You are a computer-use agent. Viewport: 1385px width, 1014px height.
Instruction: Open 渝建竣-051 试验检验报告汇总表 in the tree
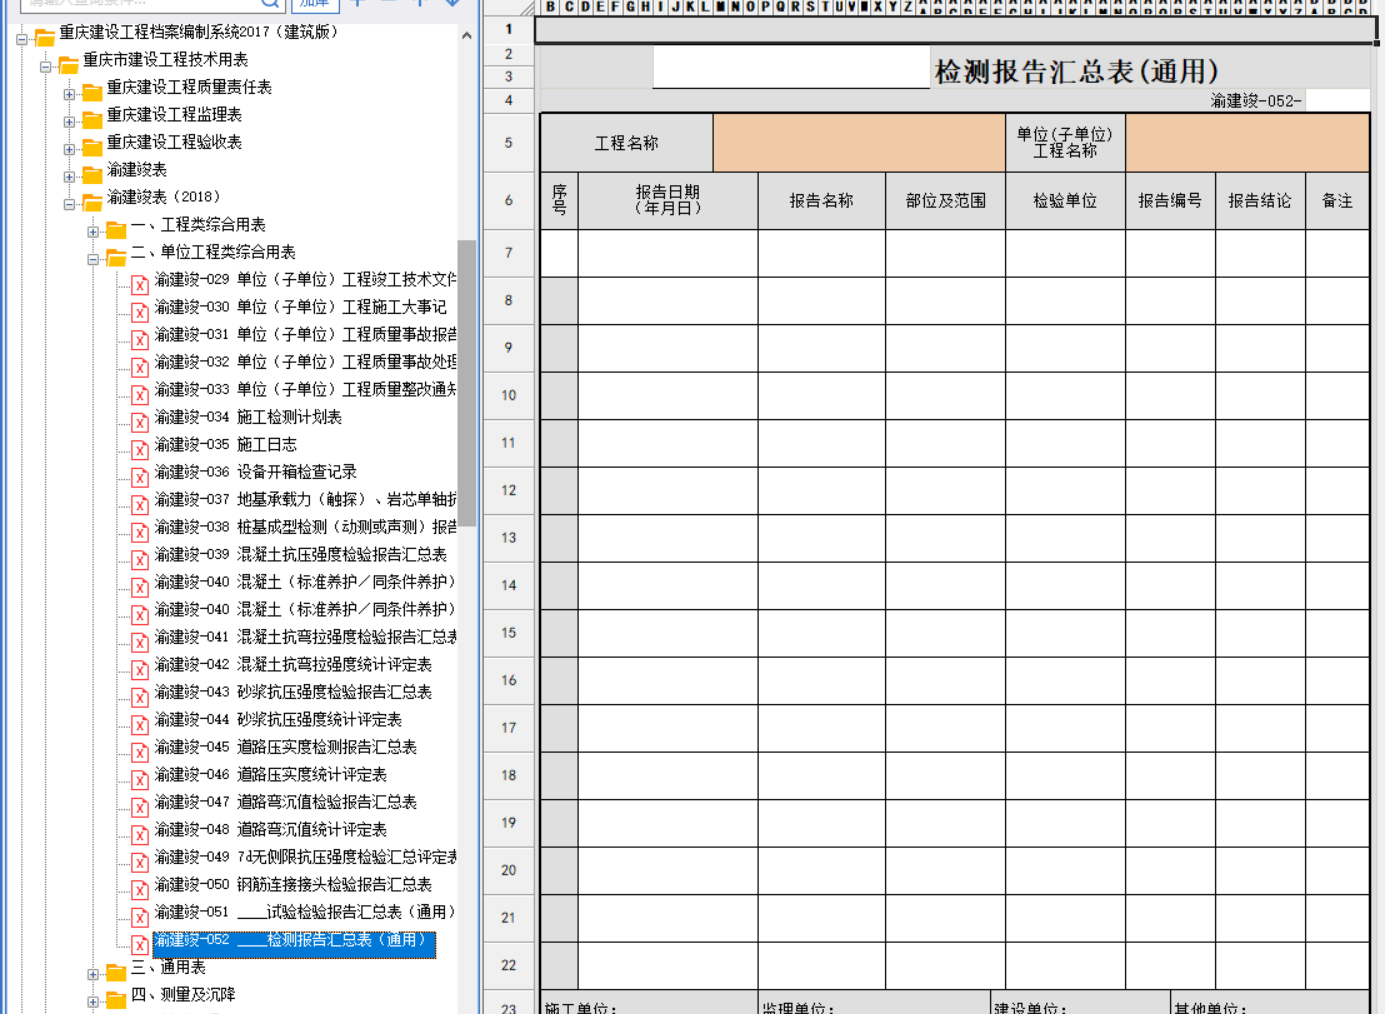tap(304, 912)
